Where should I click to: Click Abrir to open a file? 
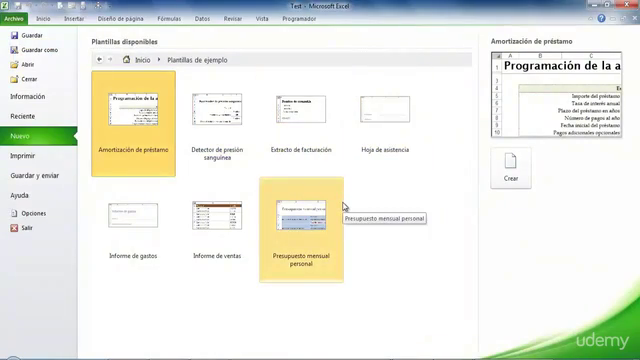pyautogui.click(x=22, y=64)
